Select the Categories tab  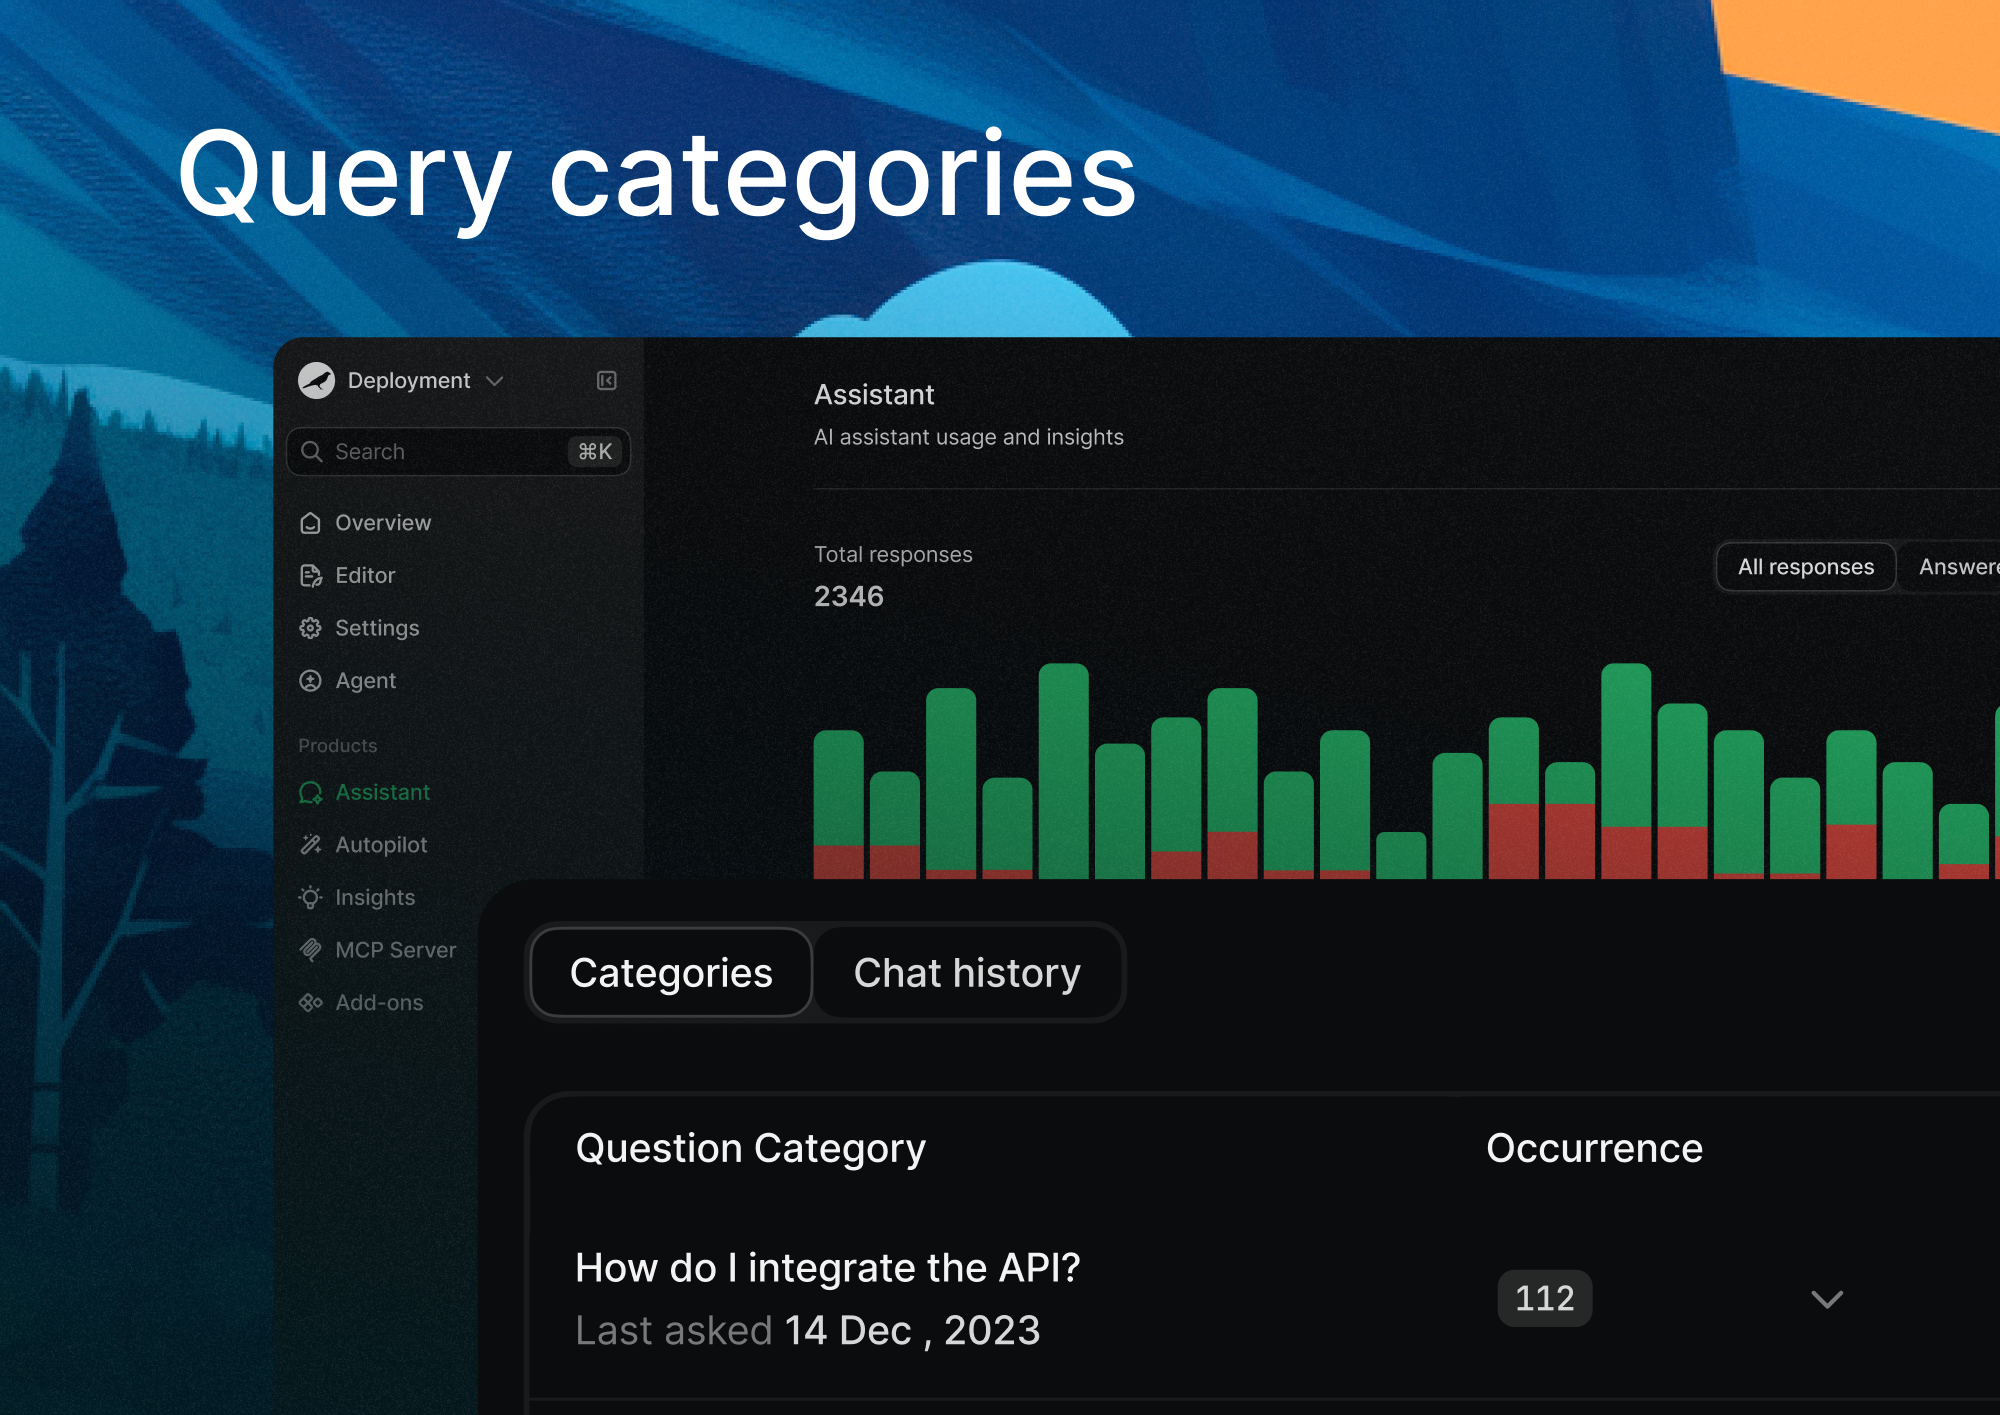coord(670,972)
